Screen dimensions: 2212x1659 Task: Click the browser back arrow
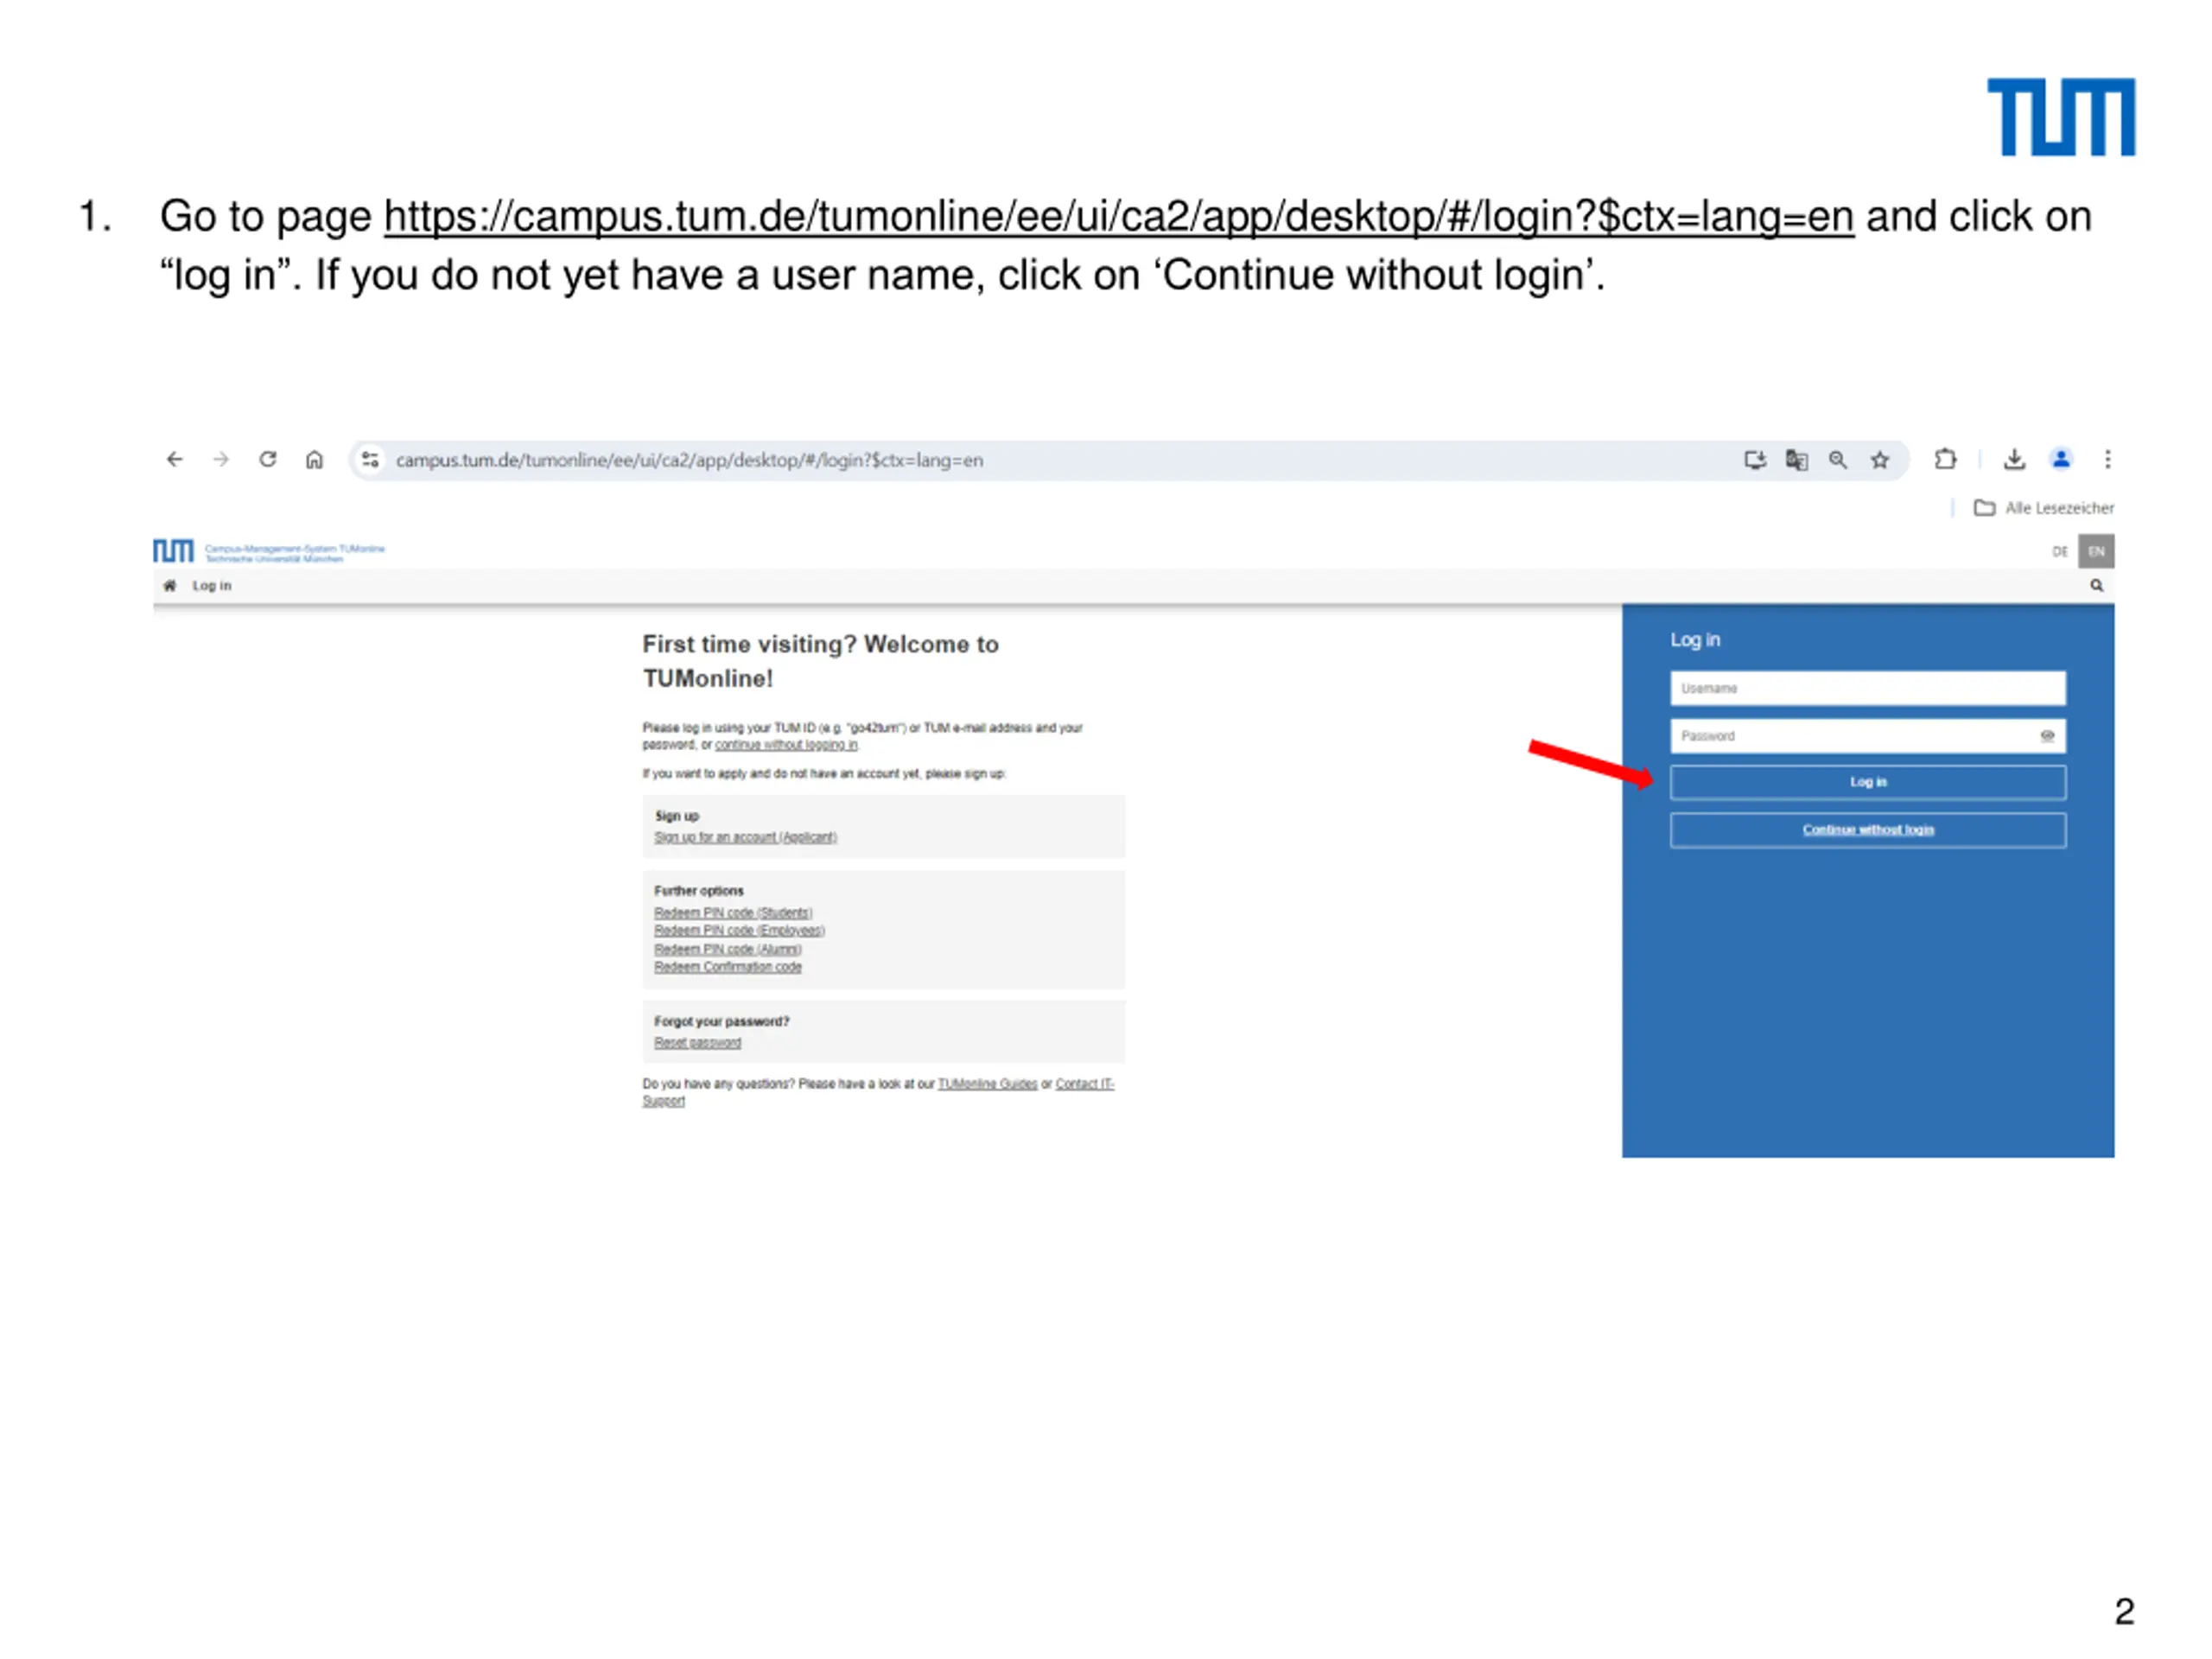pyautogui.click(x=175, y=460)
